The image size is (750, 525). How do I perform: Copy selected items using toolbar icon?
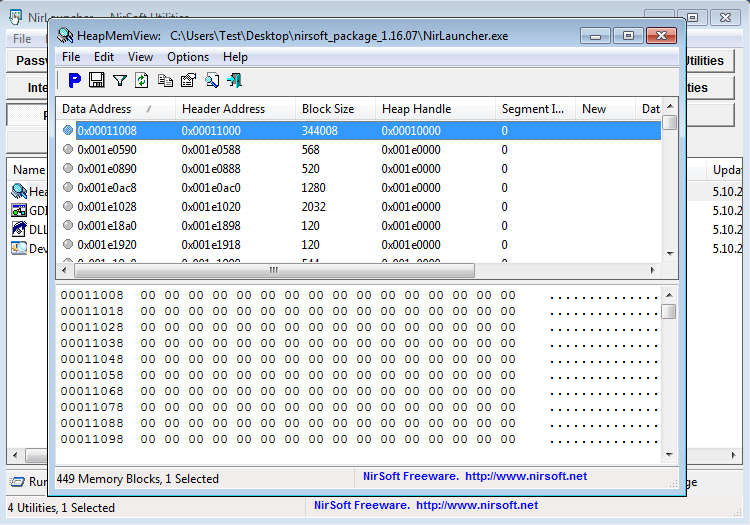(x=165, y=80)
